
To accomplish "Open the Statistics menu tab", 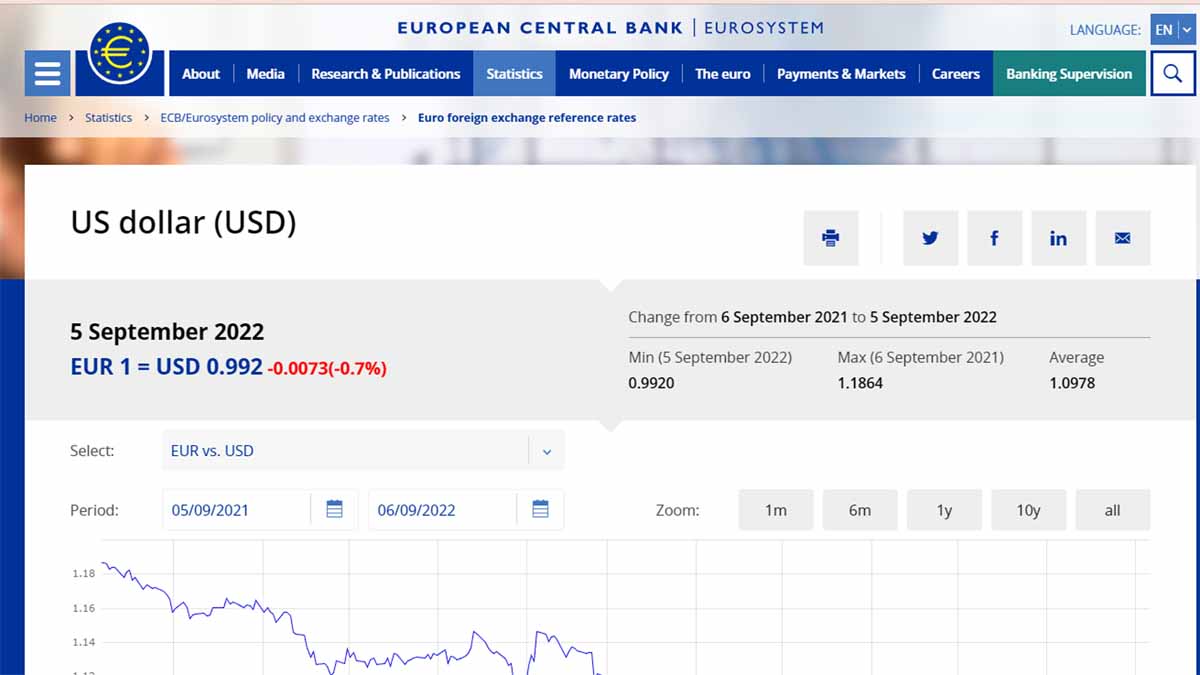I will pyautogui.click(x=514, y=74).
